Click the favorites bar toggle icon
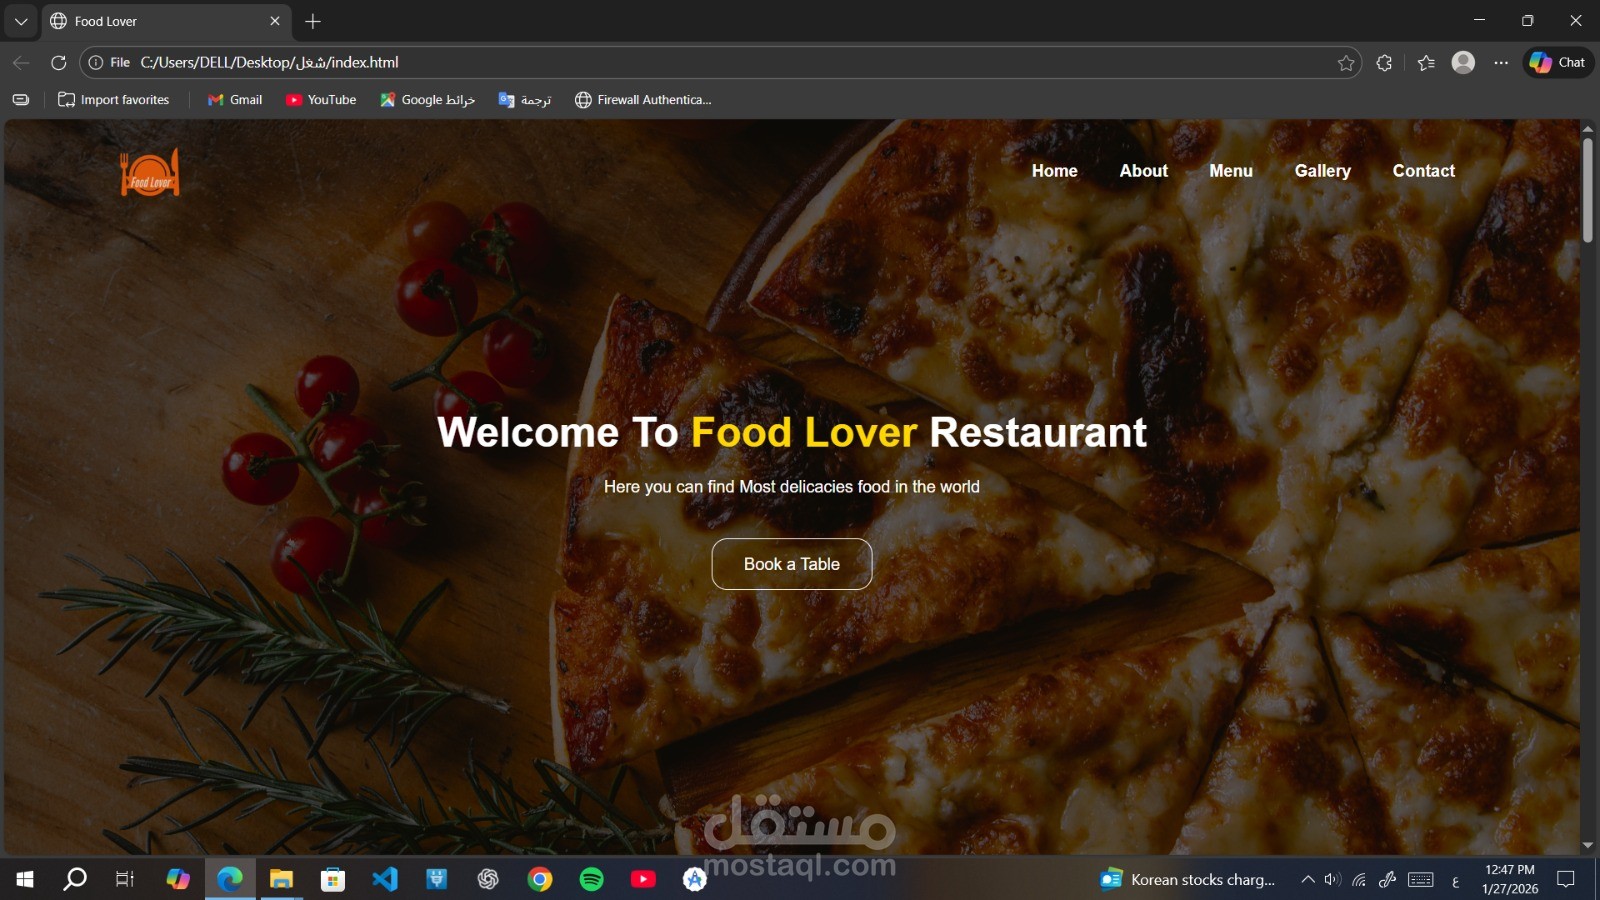 point(21,100)
